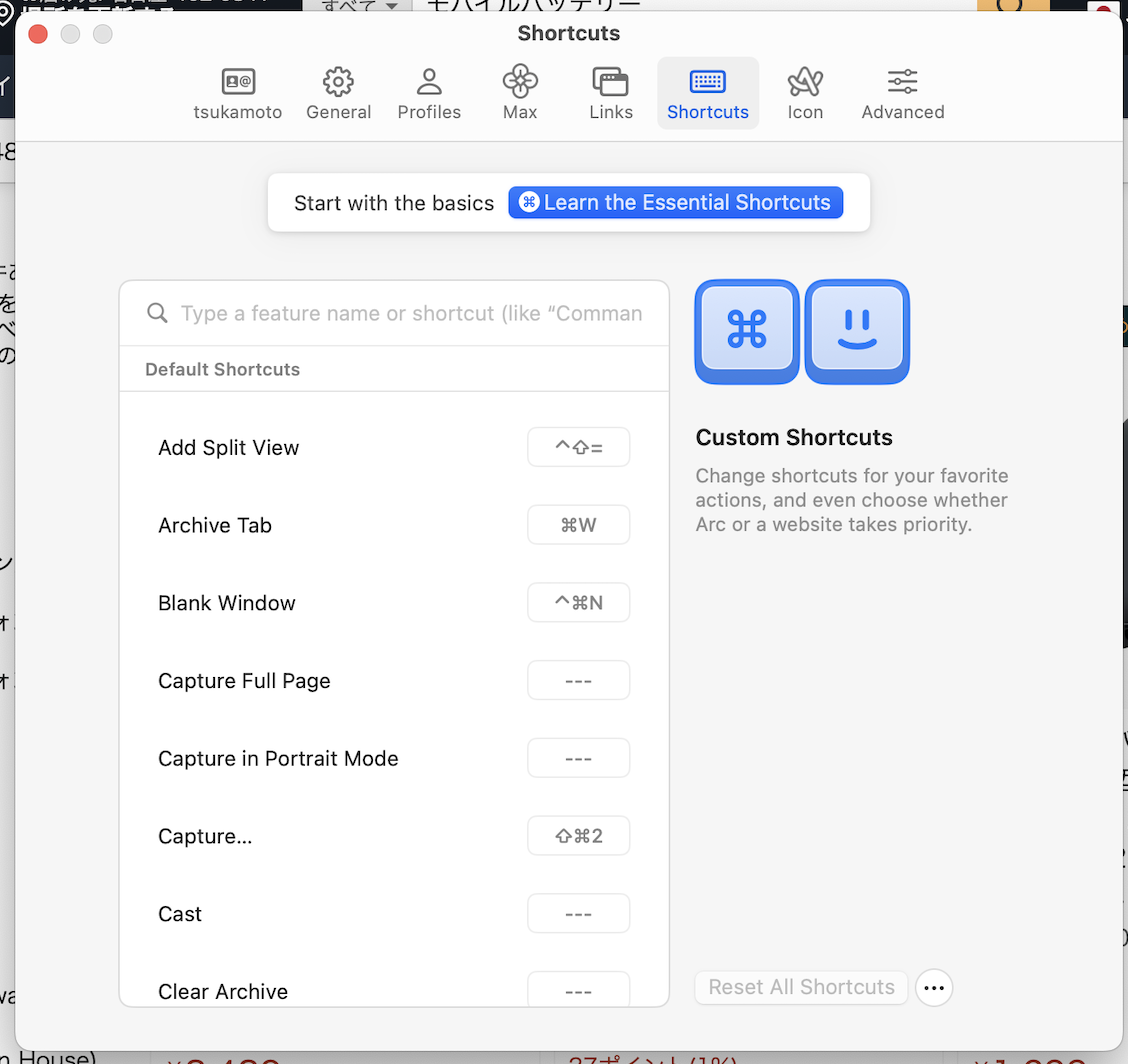Close the Shortcuts settings window
Screen dimensions: 1128x1064
tap(38, 34)
